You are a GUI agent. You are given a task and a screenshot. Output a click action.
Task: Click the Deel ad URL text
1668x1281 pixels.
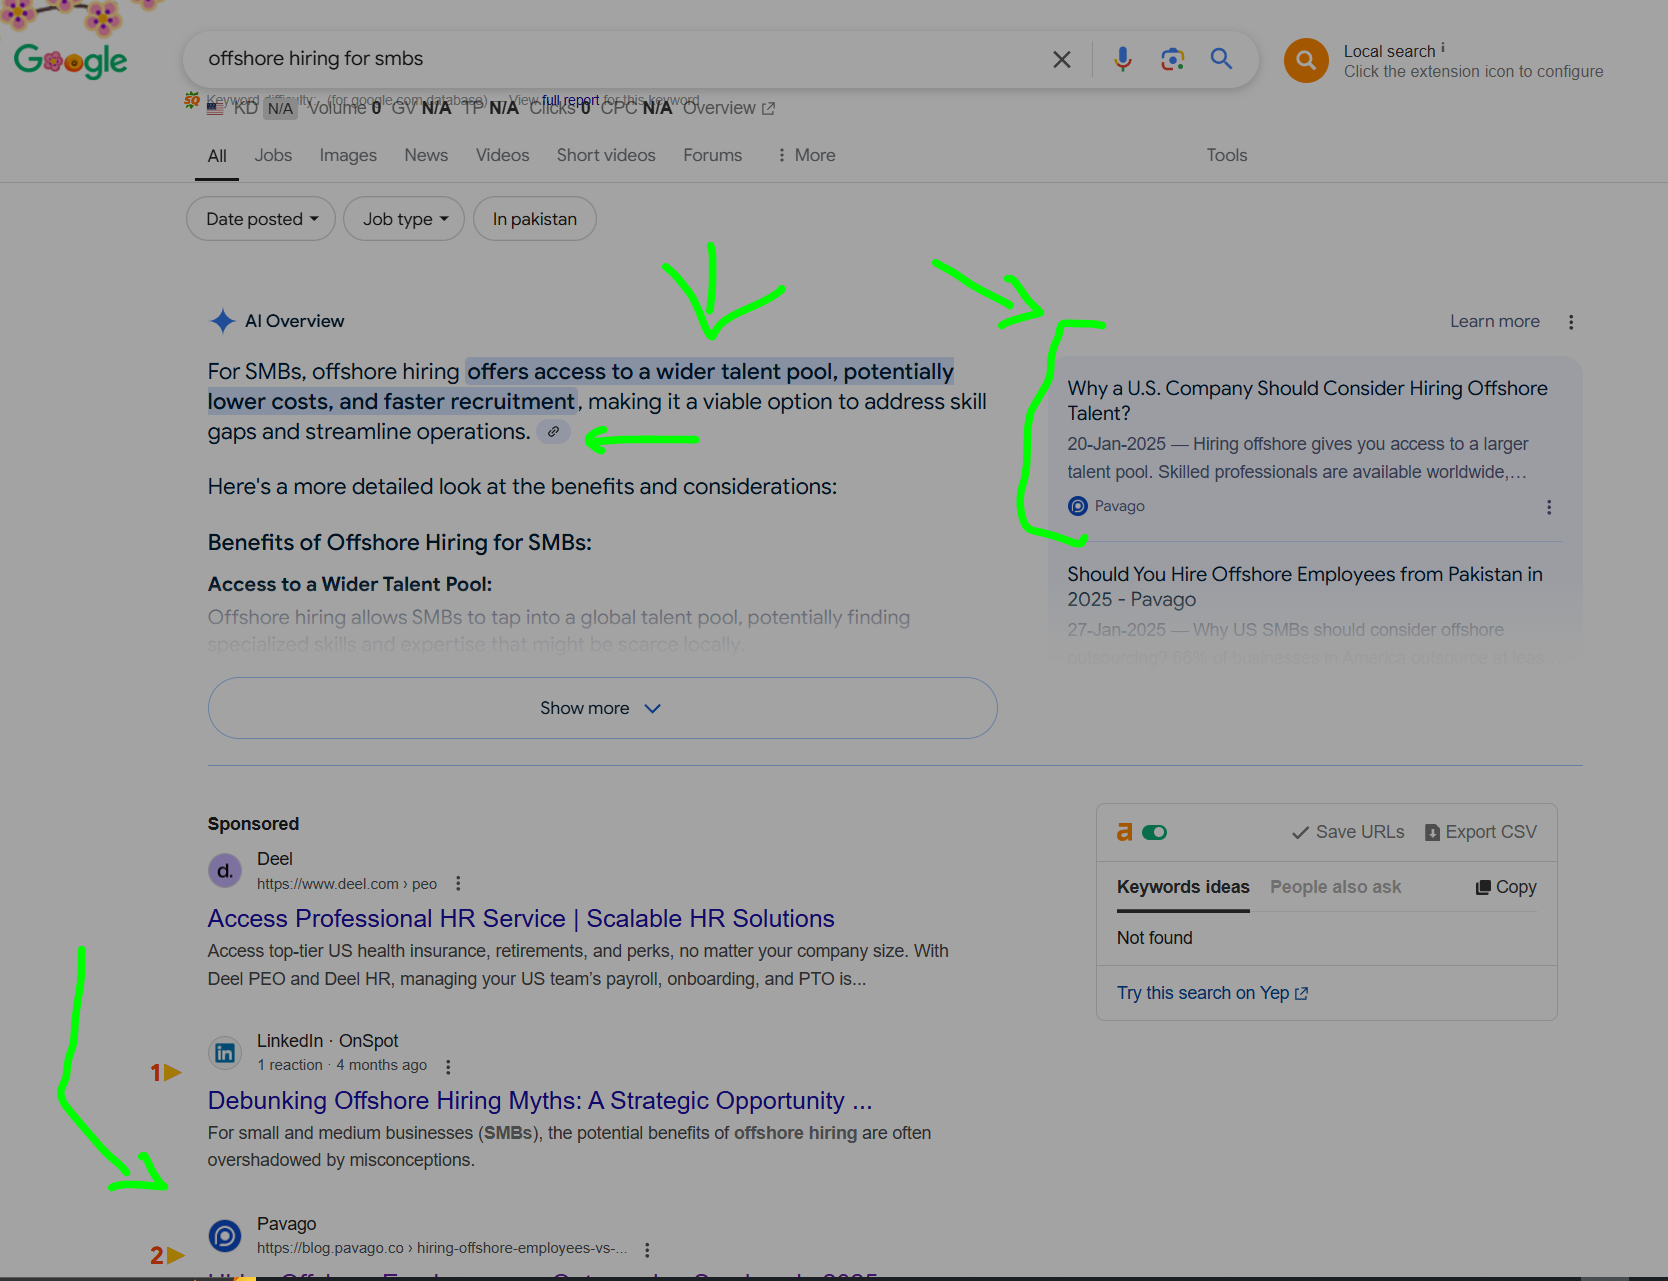click(x=347, y=884)
